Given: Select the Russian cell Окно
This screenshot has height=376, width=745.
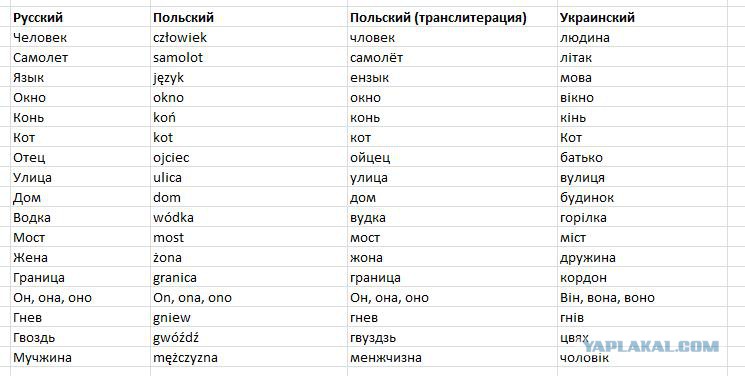Looking at the screenshot, I should pyautogui.click(x=80, y=97).
